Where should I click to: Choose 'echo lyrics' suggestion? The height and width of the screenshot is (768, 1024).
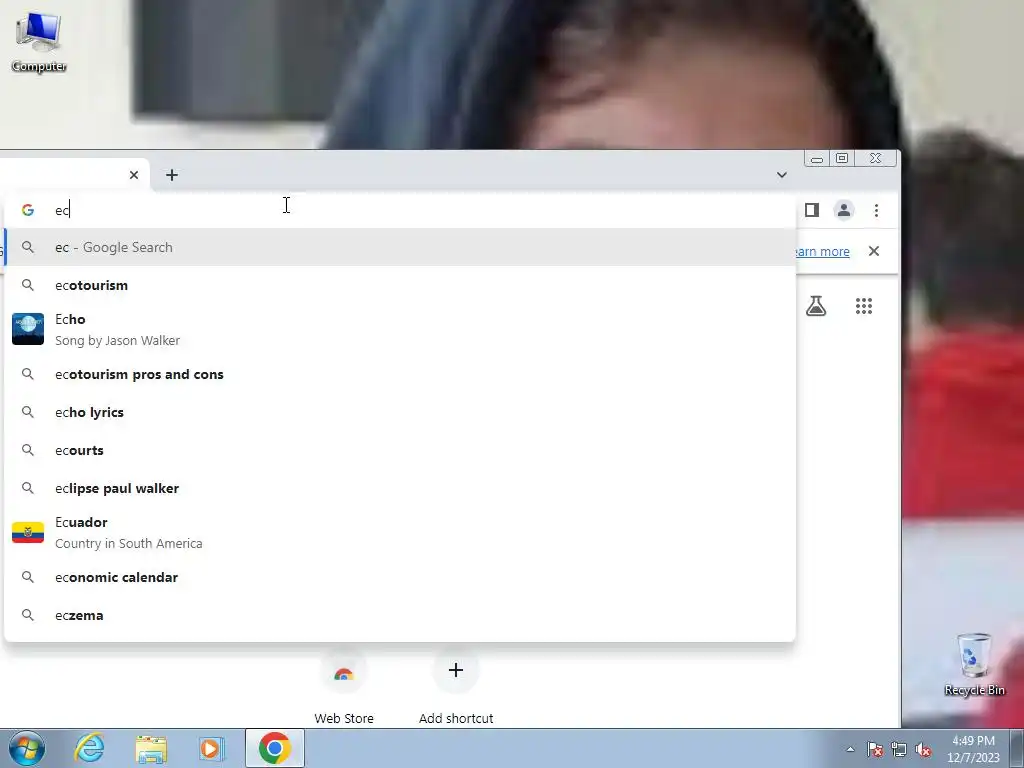coord(400,412)
